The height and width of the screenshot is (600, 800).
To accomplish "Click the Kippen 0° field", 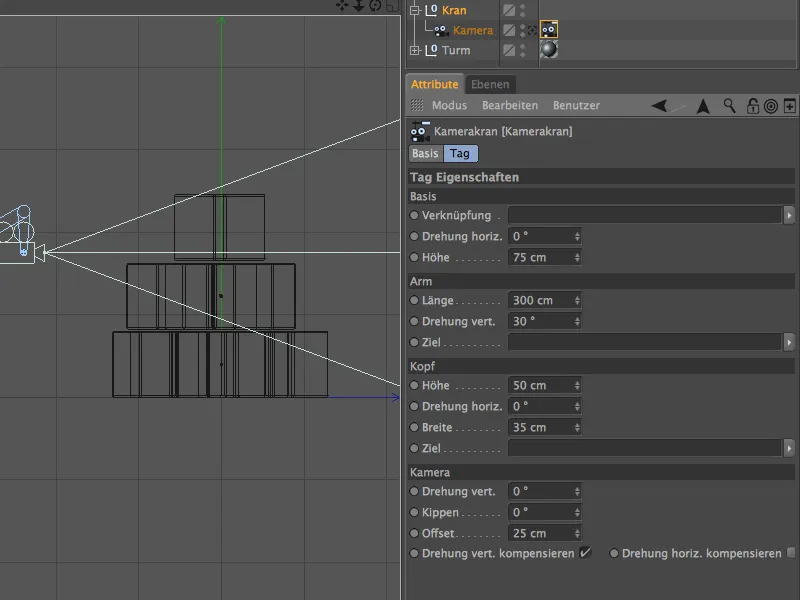I will (x=544, y=512).
